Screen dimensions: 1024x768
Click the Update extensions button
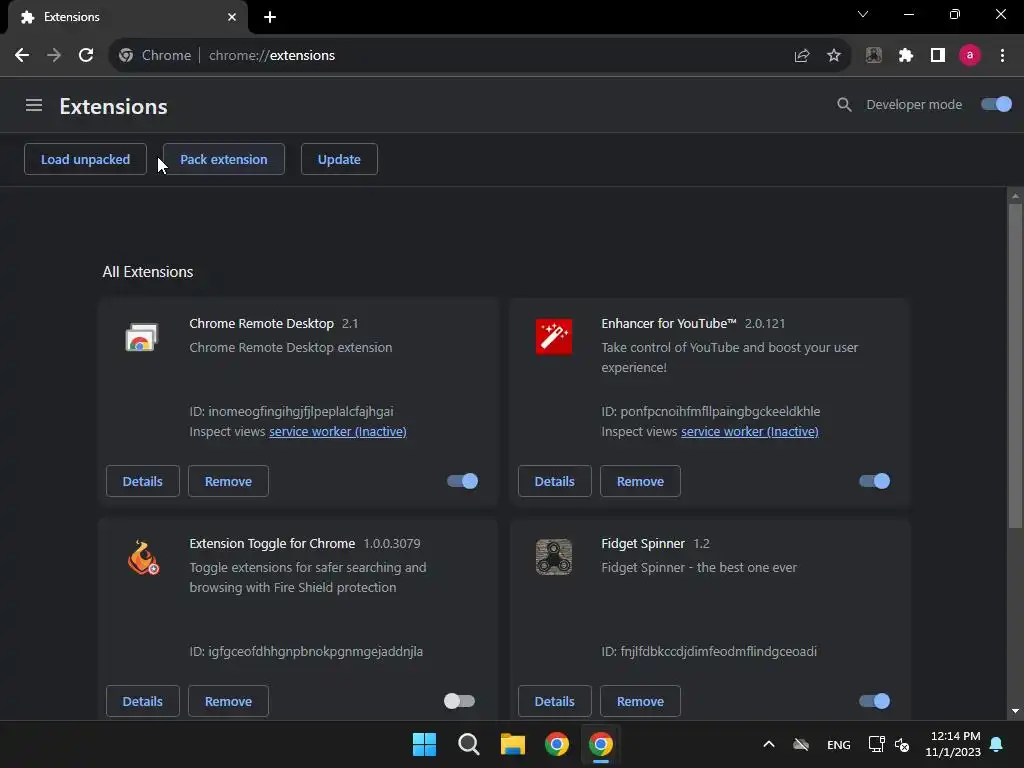tap(339, 159)
